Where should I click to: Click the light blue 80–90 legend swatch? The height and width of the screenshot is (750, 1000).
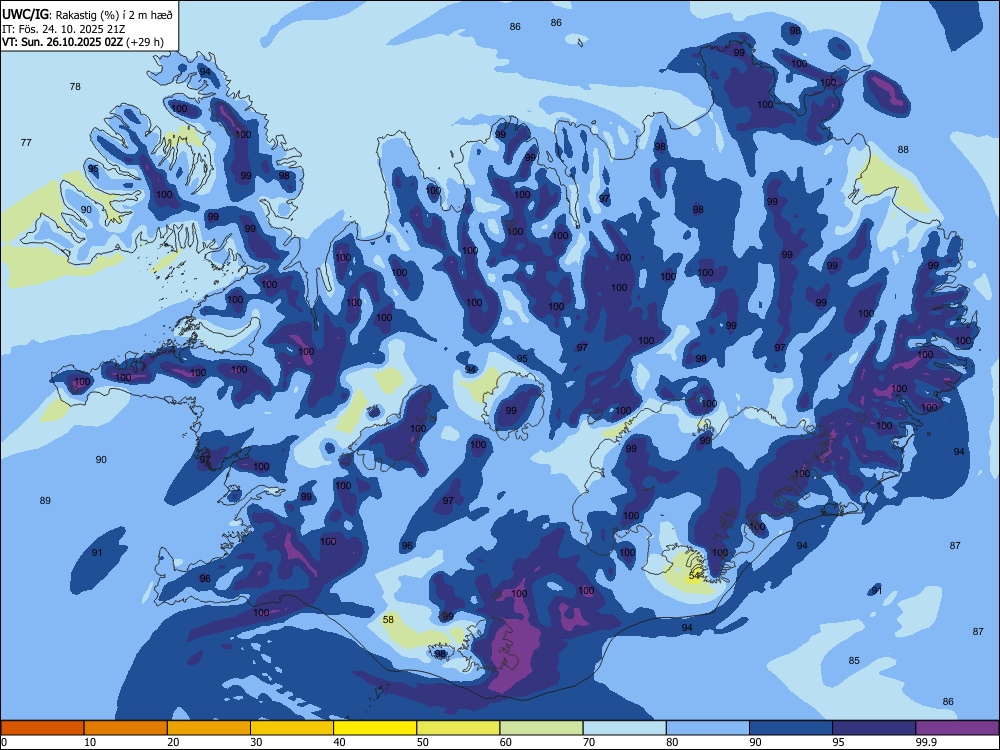(708, 728)
